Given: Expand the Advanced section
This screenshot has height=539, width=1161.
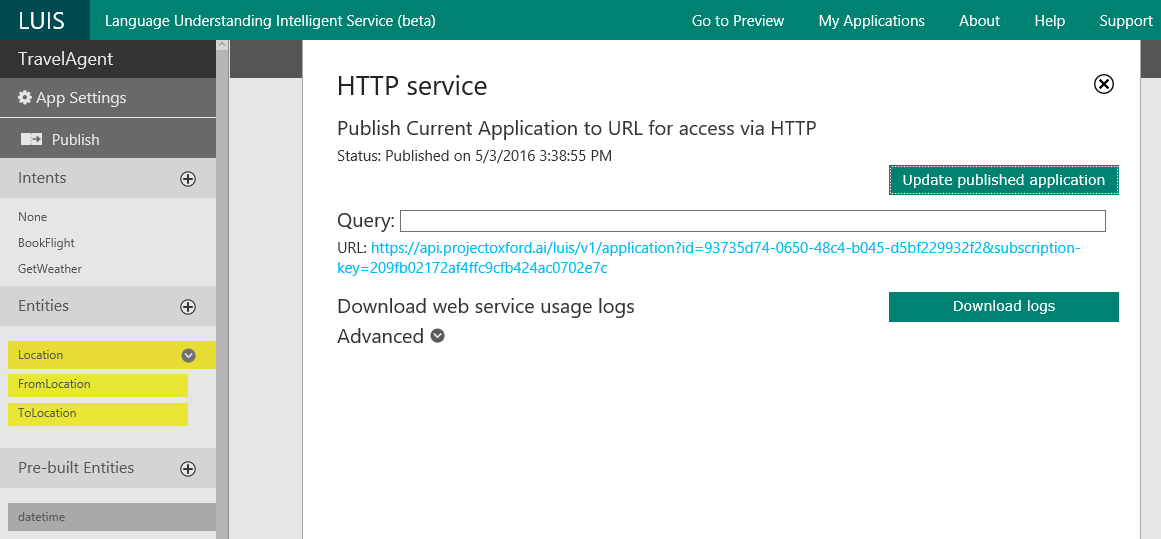Looking at the screenshot, I should point(437,337).
